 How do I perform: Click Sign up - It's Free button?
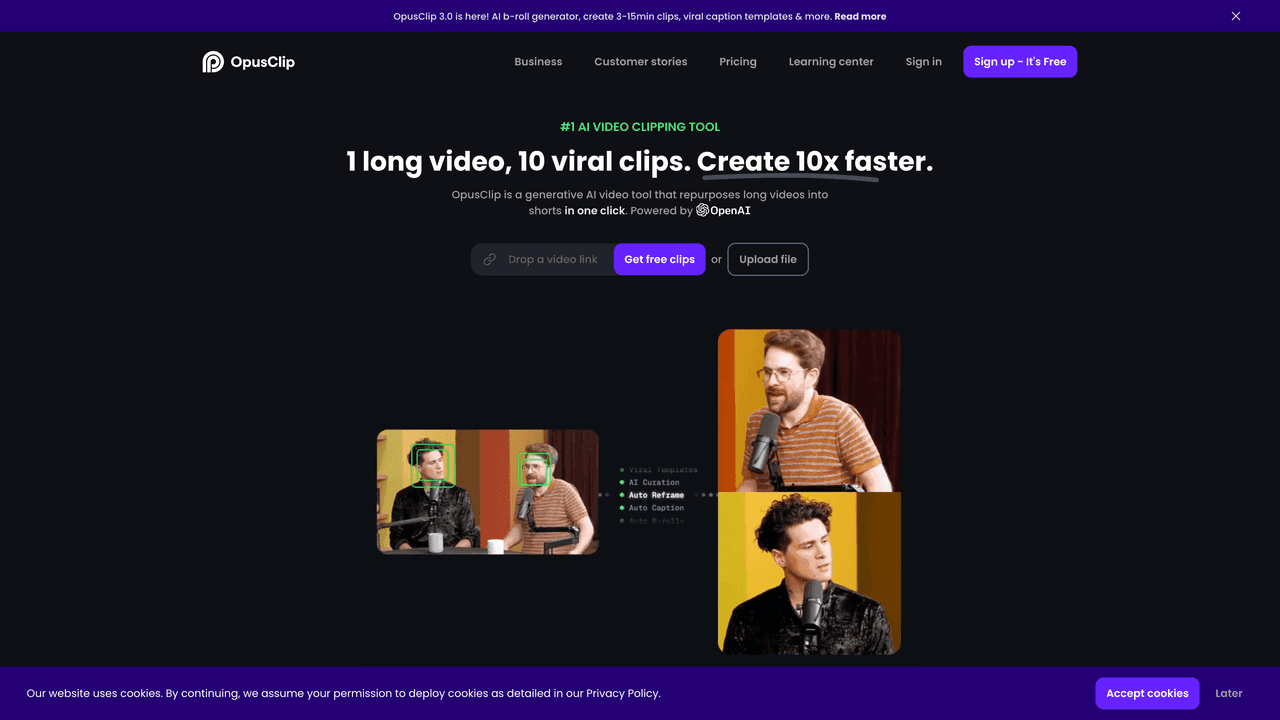click(x=1020, y=62)
